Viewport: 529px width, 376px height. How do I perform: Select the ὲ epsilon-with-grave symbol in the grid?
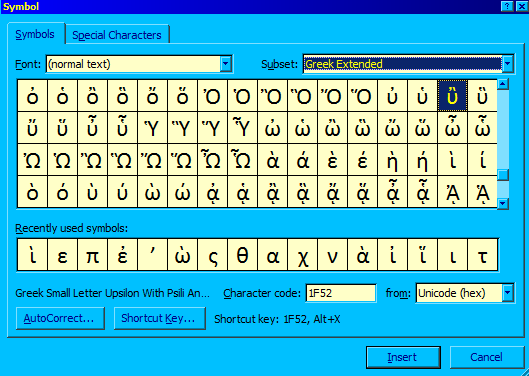[x=333, y=160]
